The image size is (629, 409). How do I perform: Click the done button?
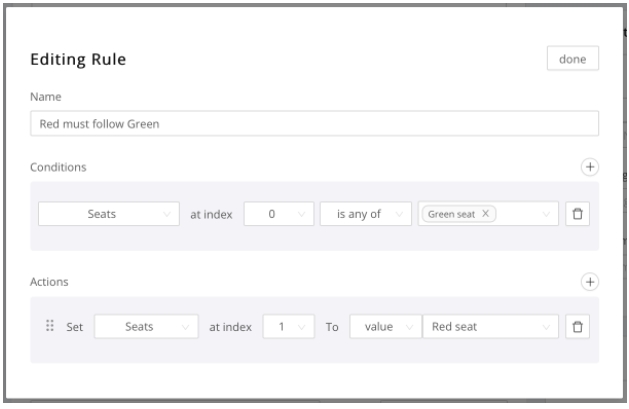(x=572, y=59)
